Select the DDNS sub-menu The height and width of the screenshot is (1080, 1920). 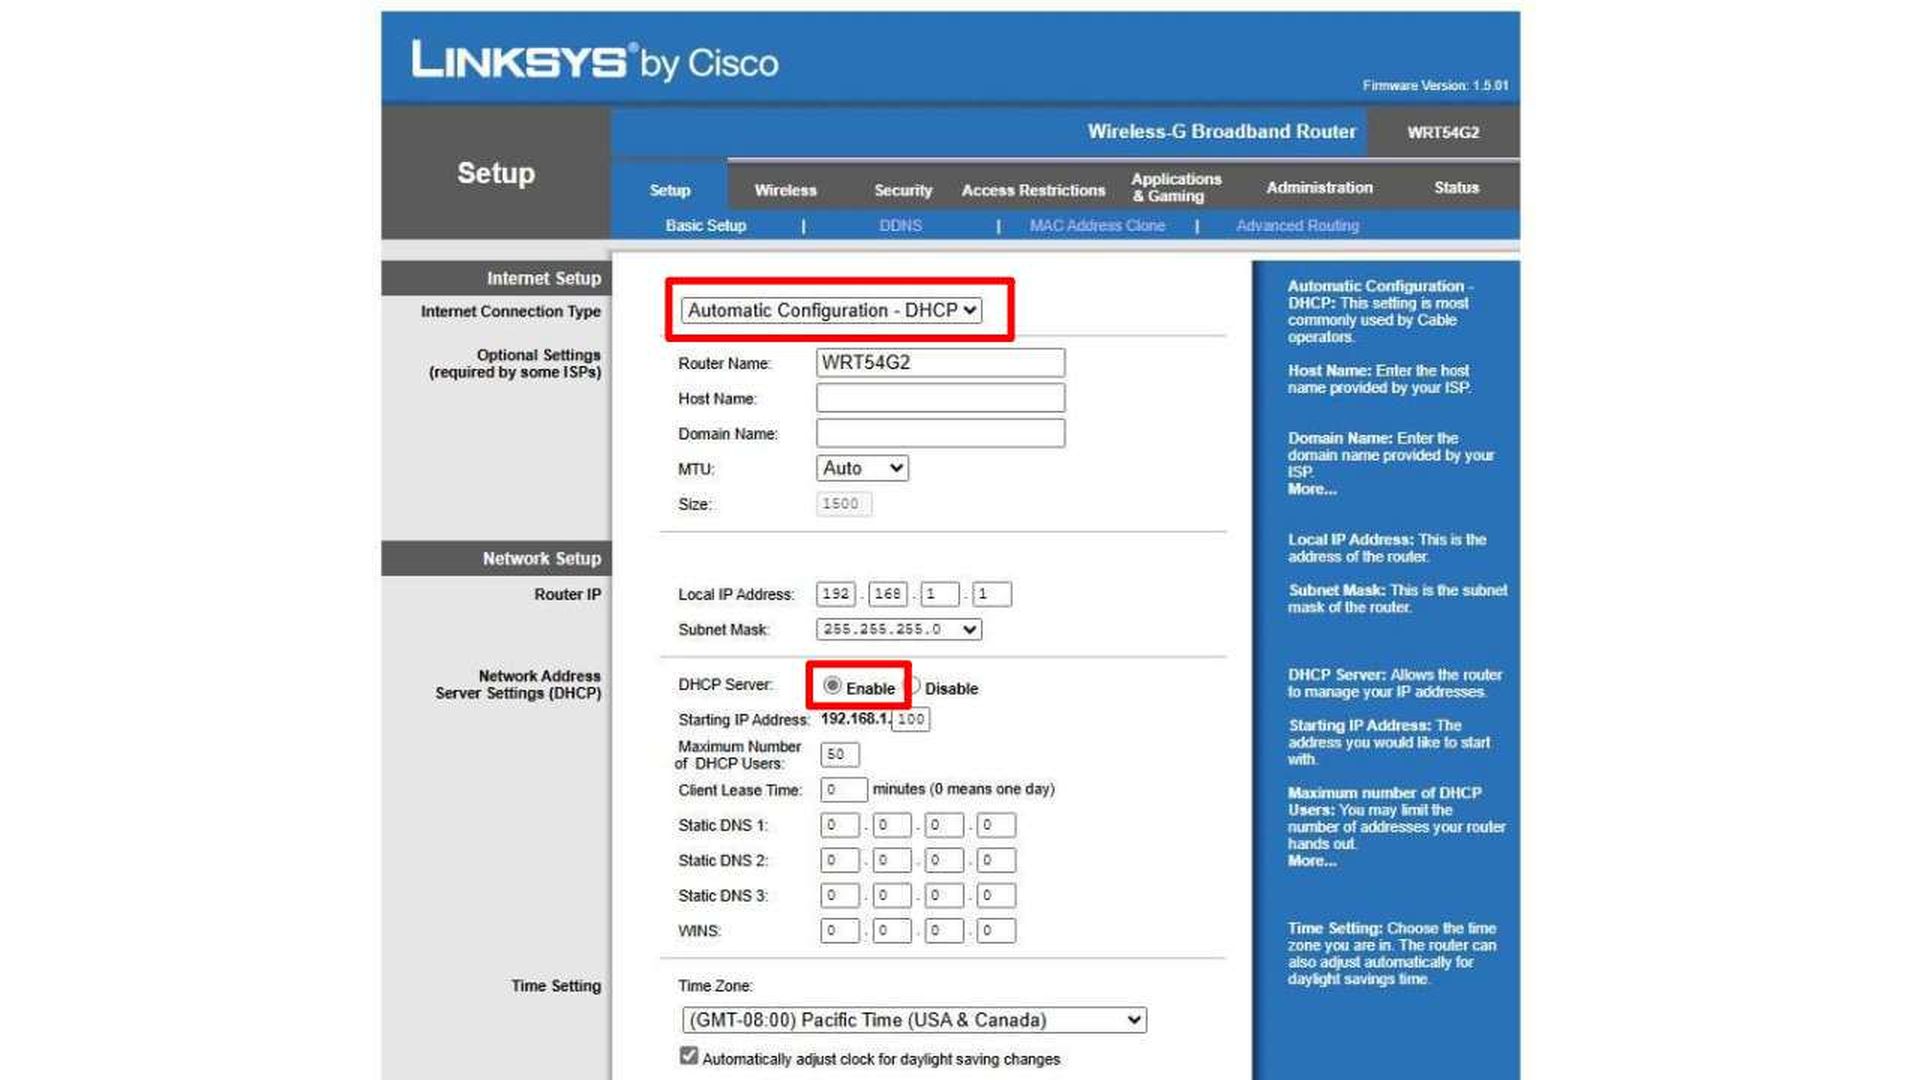pyautogui.click(x=900, y=225)
